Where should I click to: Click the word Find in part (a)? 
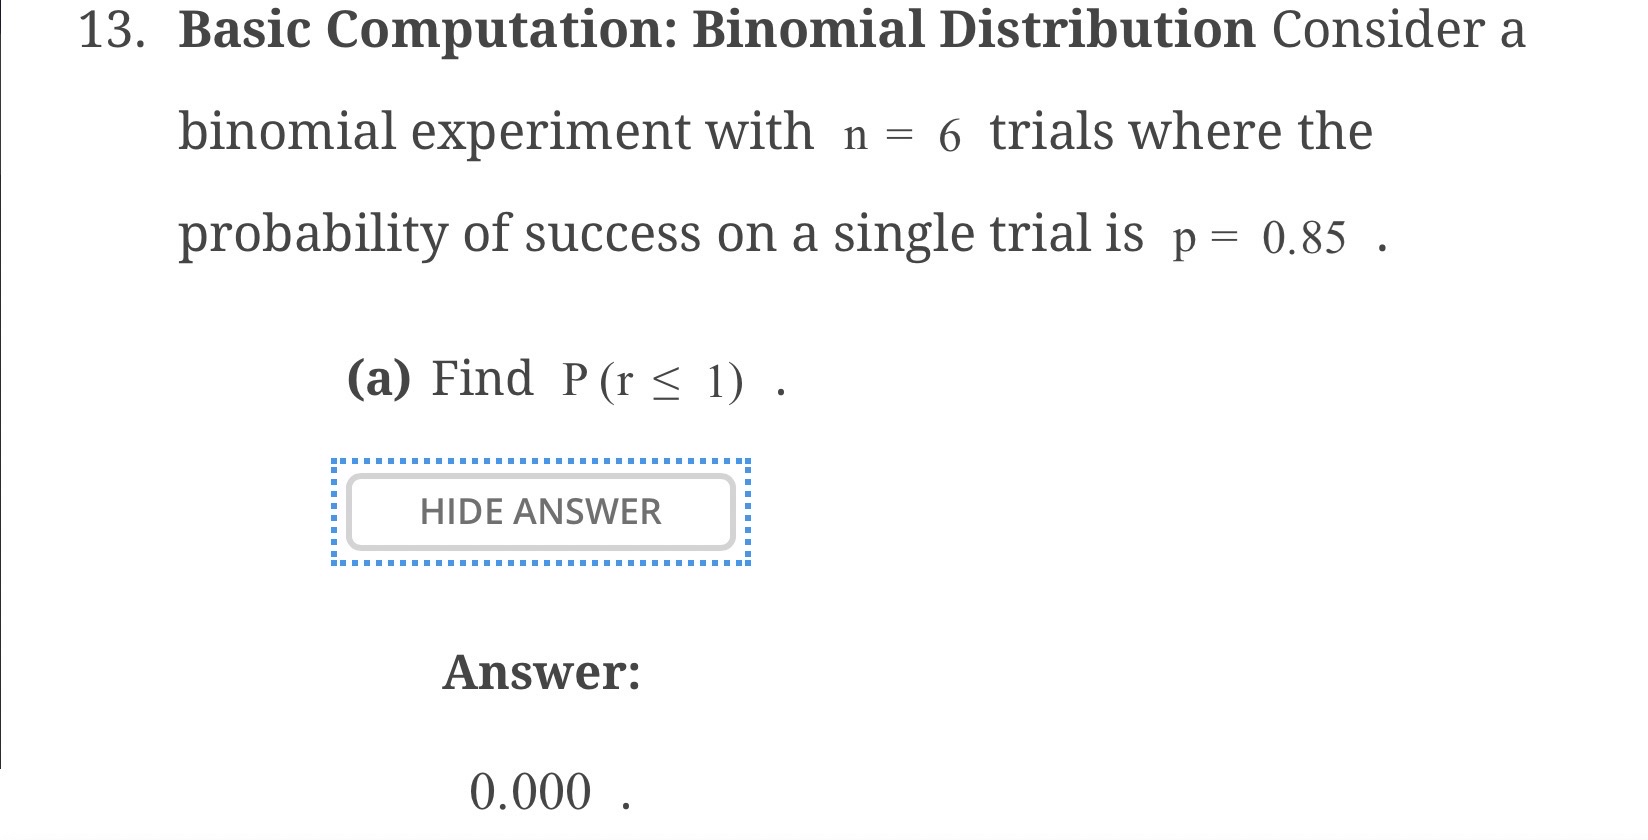(x=484, y=378)
